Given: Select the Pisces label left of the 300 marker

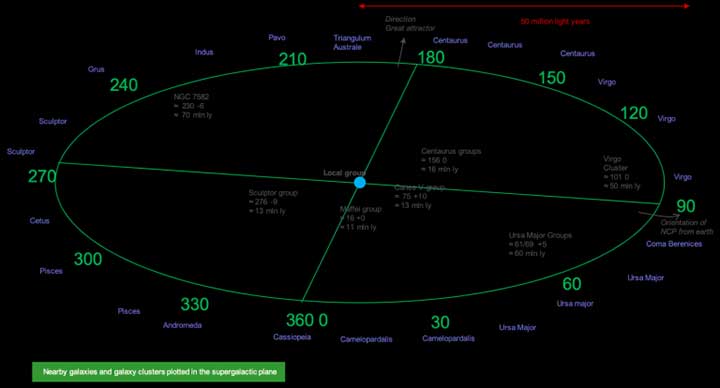Looking at the screenshot, I should pyautogui.click(x=51, y=271).
